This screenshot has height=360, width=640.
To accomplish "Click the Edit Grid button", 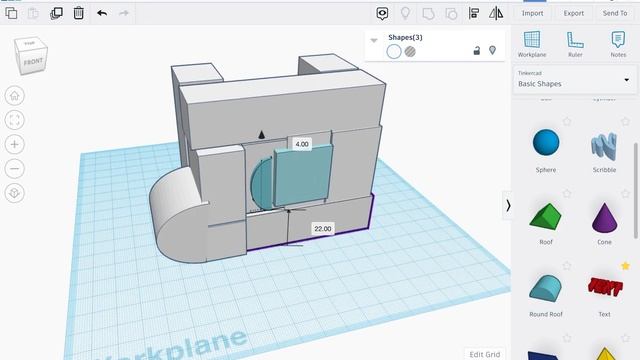I will 484,354.
